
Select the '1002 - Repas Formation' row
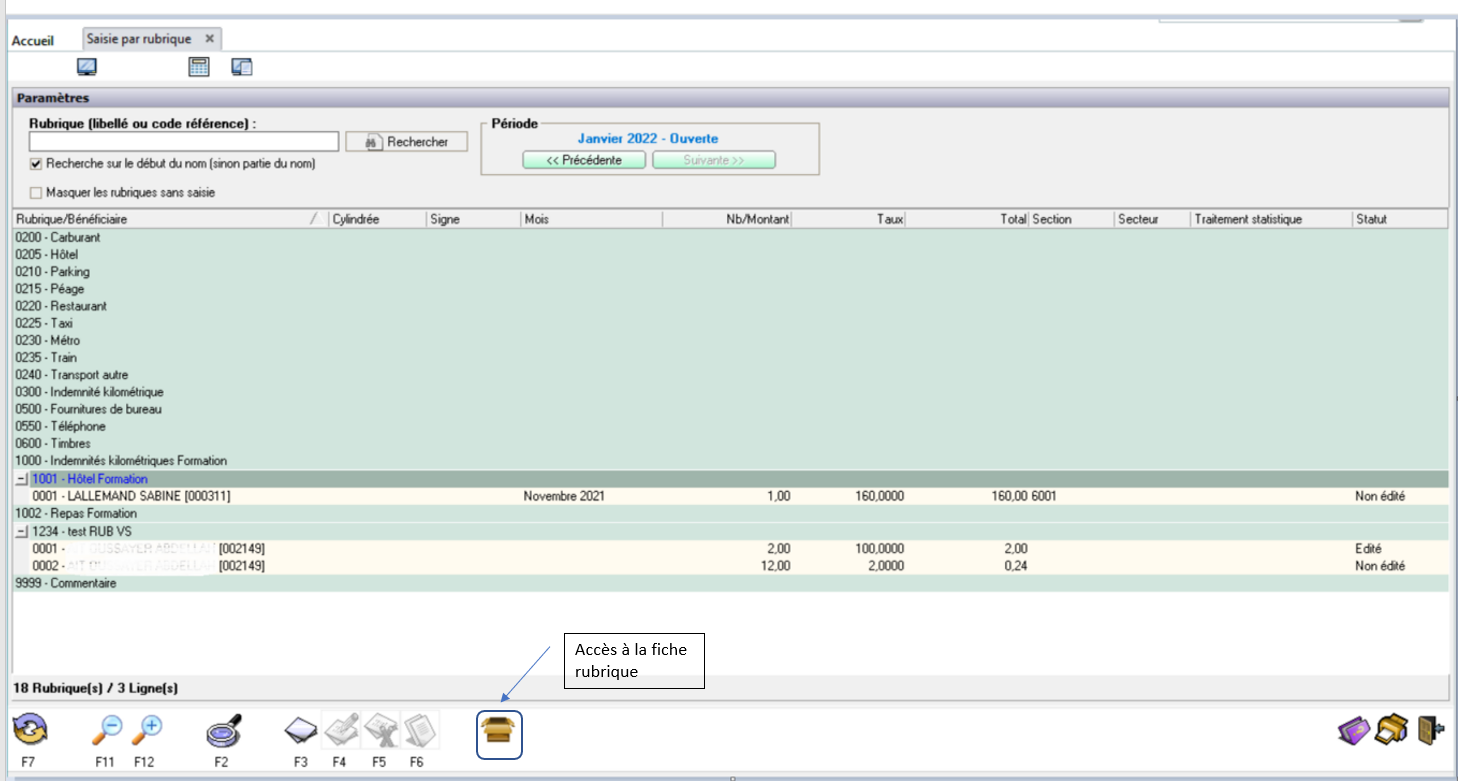click(x=731, y=513)
